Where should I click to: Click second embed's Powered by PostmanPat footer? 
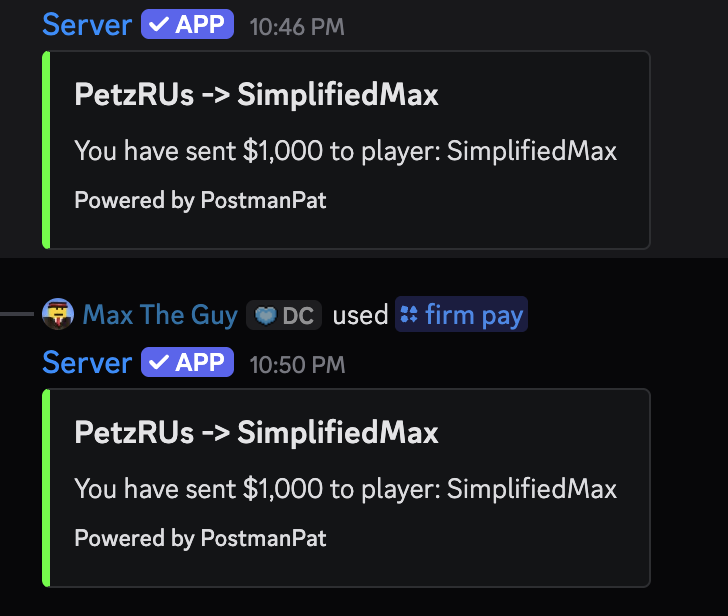tap(200, 538)
